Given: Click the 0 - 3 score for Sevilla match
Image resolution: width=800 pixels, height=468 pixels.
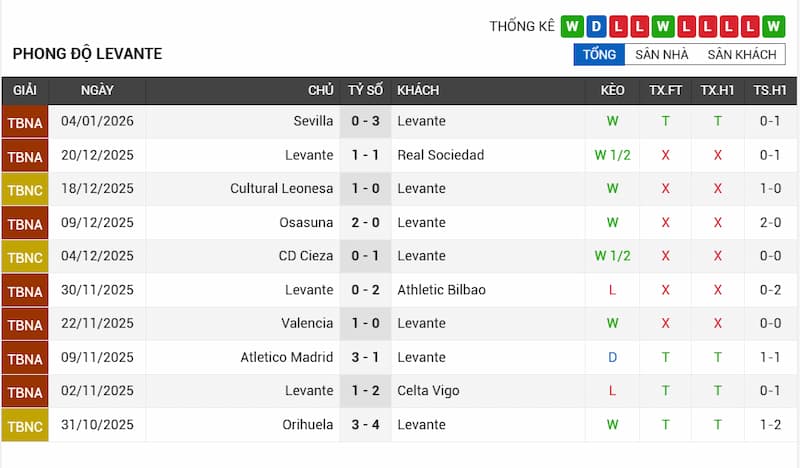Looking at the screenshot, I should (x=366, y=121).
